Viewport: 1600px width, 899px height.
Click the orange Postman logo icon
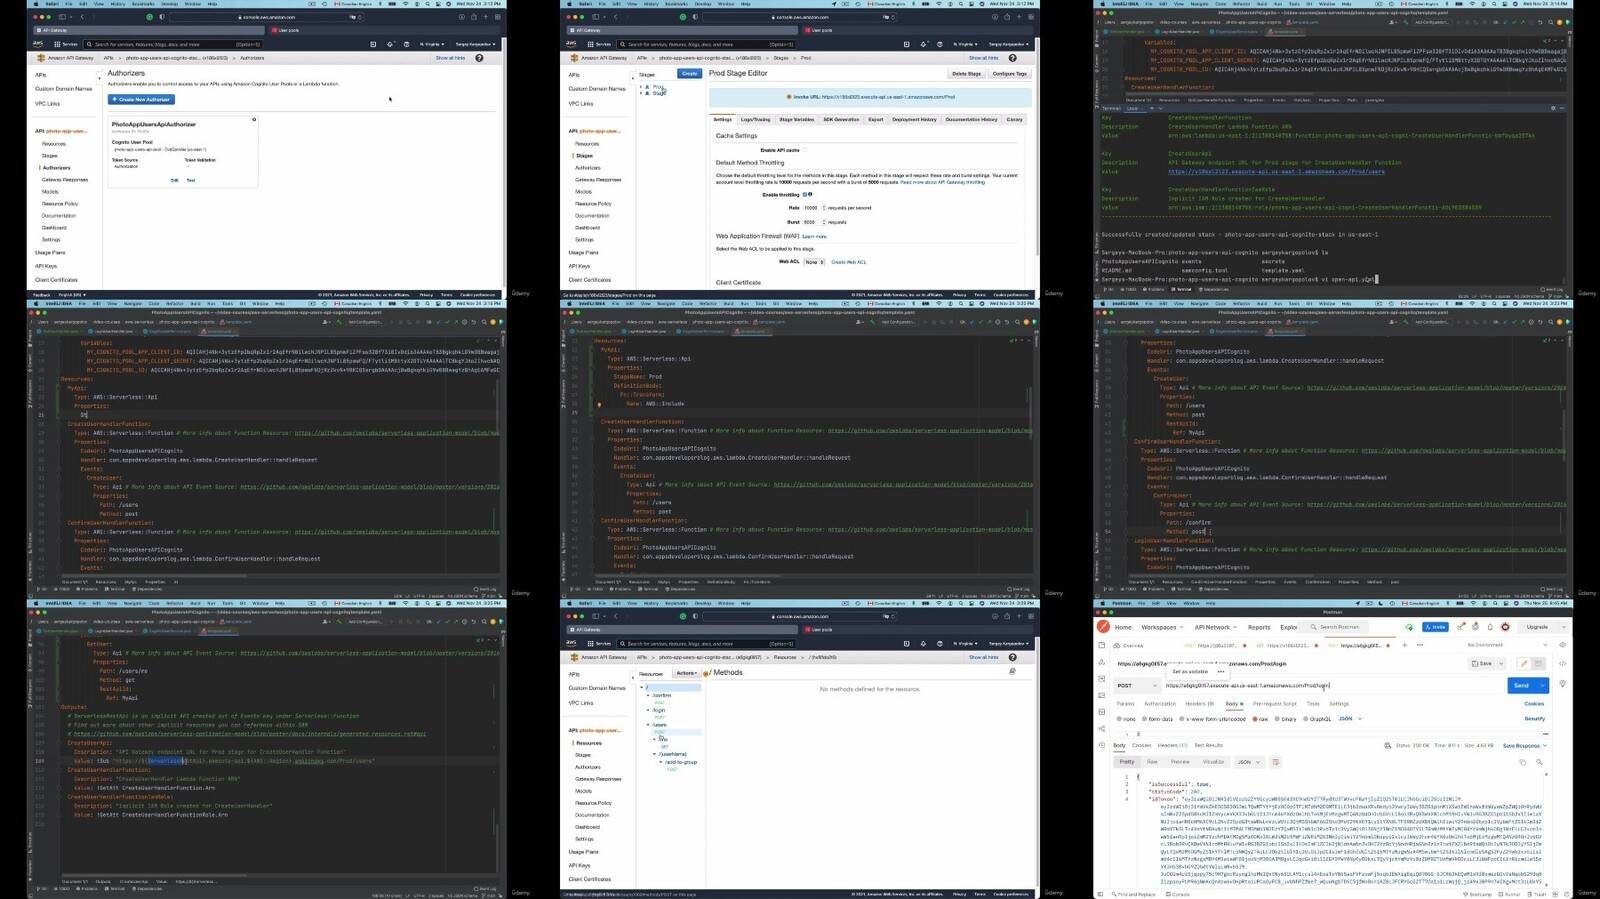coord(1103,627)
